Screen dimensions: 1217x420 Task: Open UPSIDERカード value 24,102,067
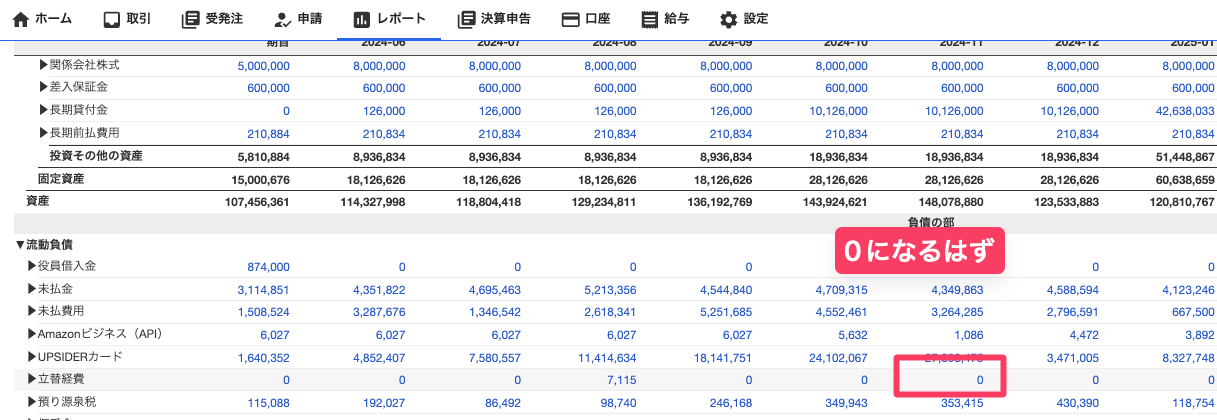(838, 358)
